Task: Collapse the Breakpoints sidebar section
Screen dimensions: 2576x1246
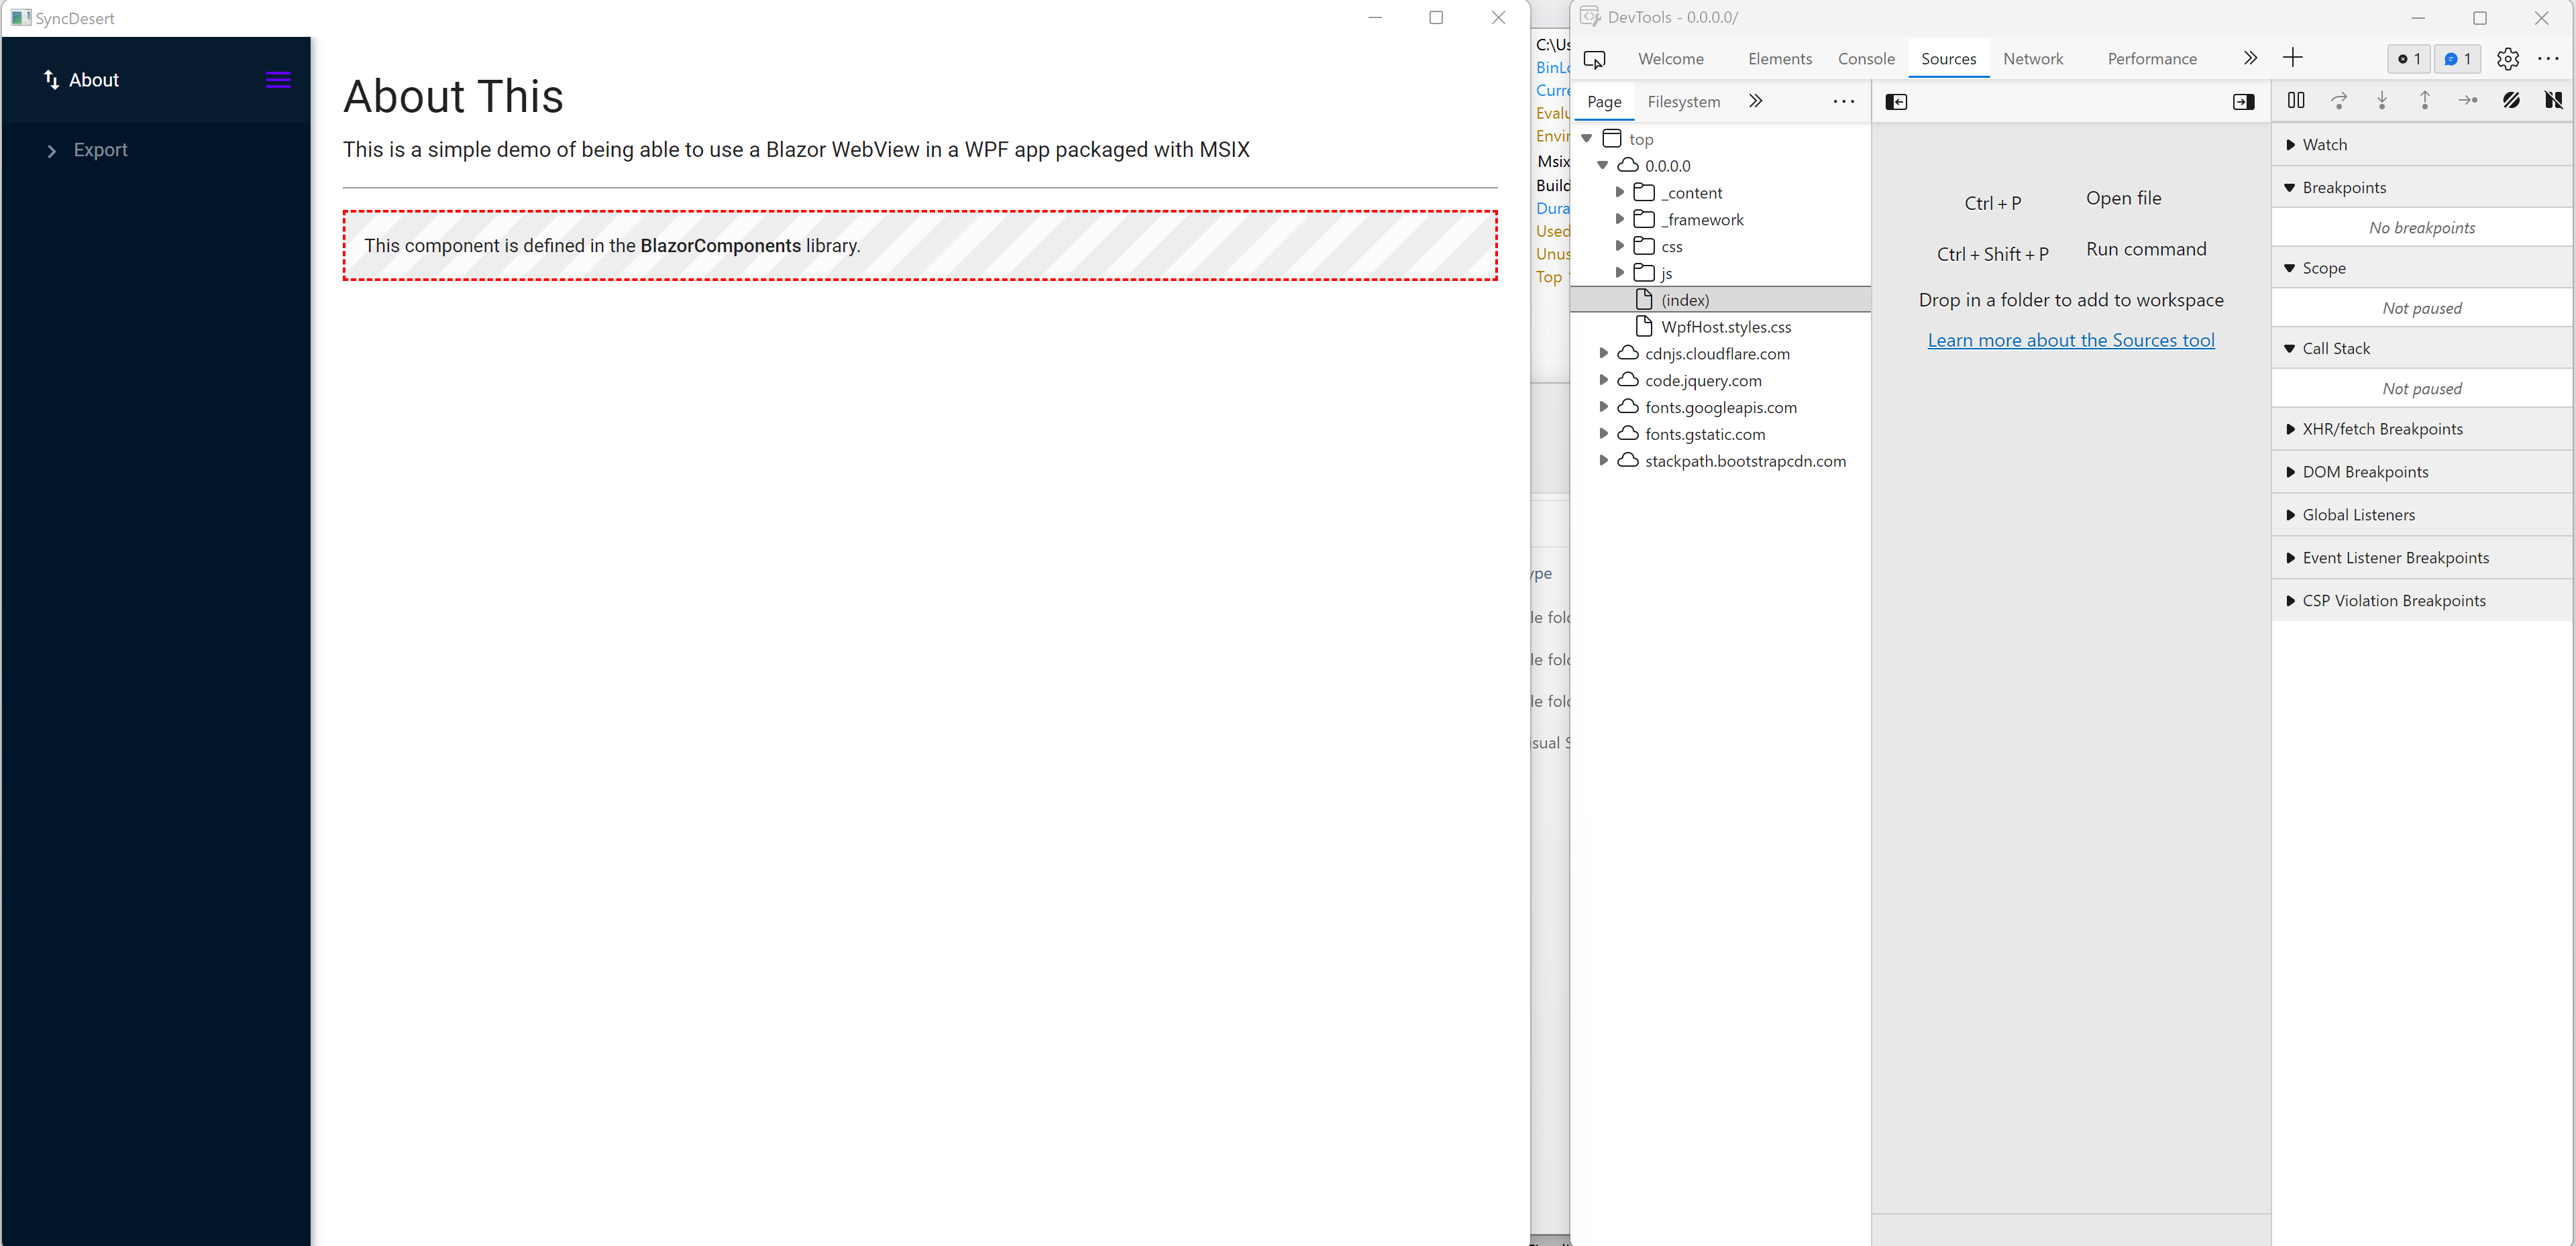Action: (2290, 187)
